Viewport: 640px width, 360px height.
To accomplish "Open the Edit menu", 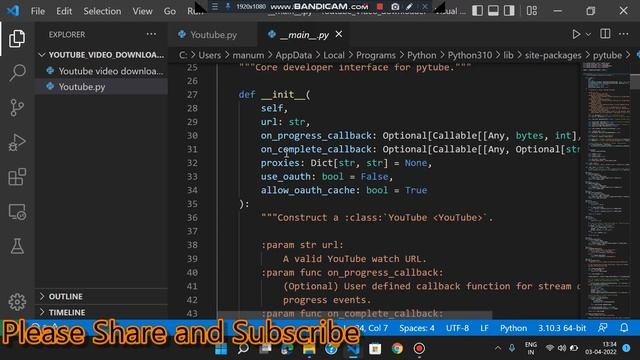I will [64, 11].
